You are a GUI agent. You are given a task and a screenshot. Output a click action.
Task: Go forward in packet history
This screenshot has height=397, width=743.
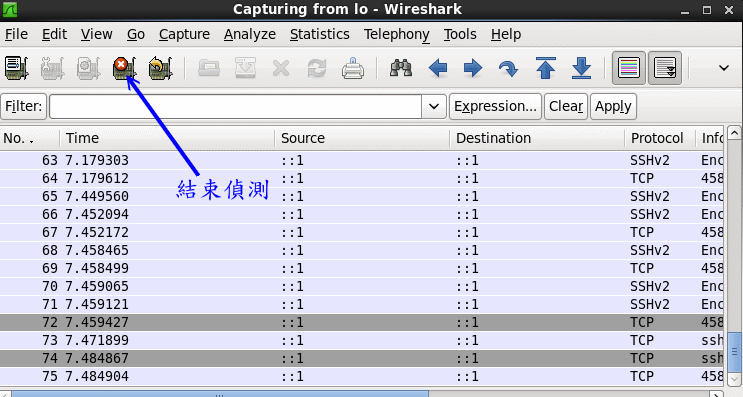click(472, 68)
